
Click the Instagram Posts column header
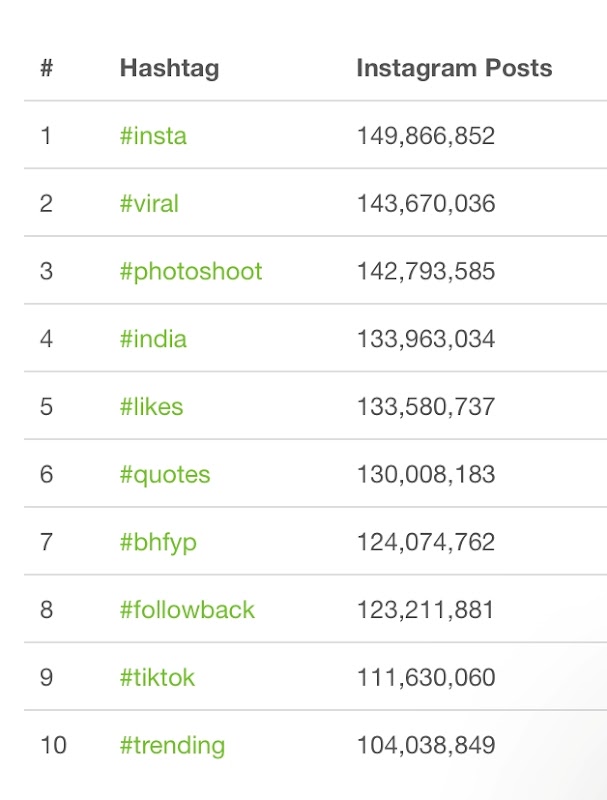pyautogui.click(x=454, y=69)
